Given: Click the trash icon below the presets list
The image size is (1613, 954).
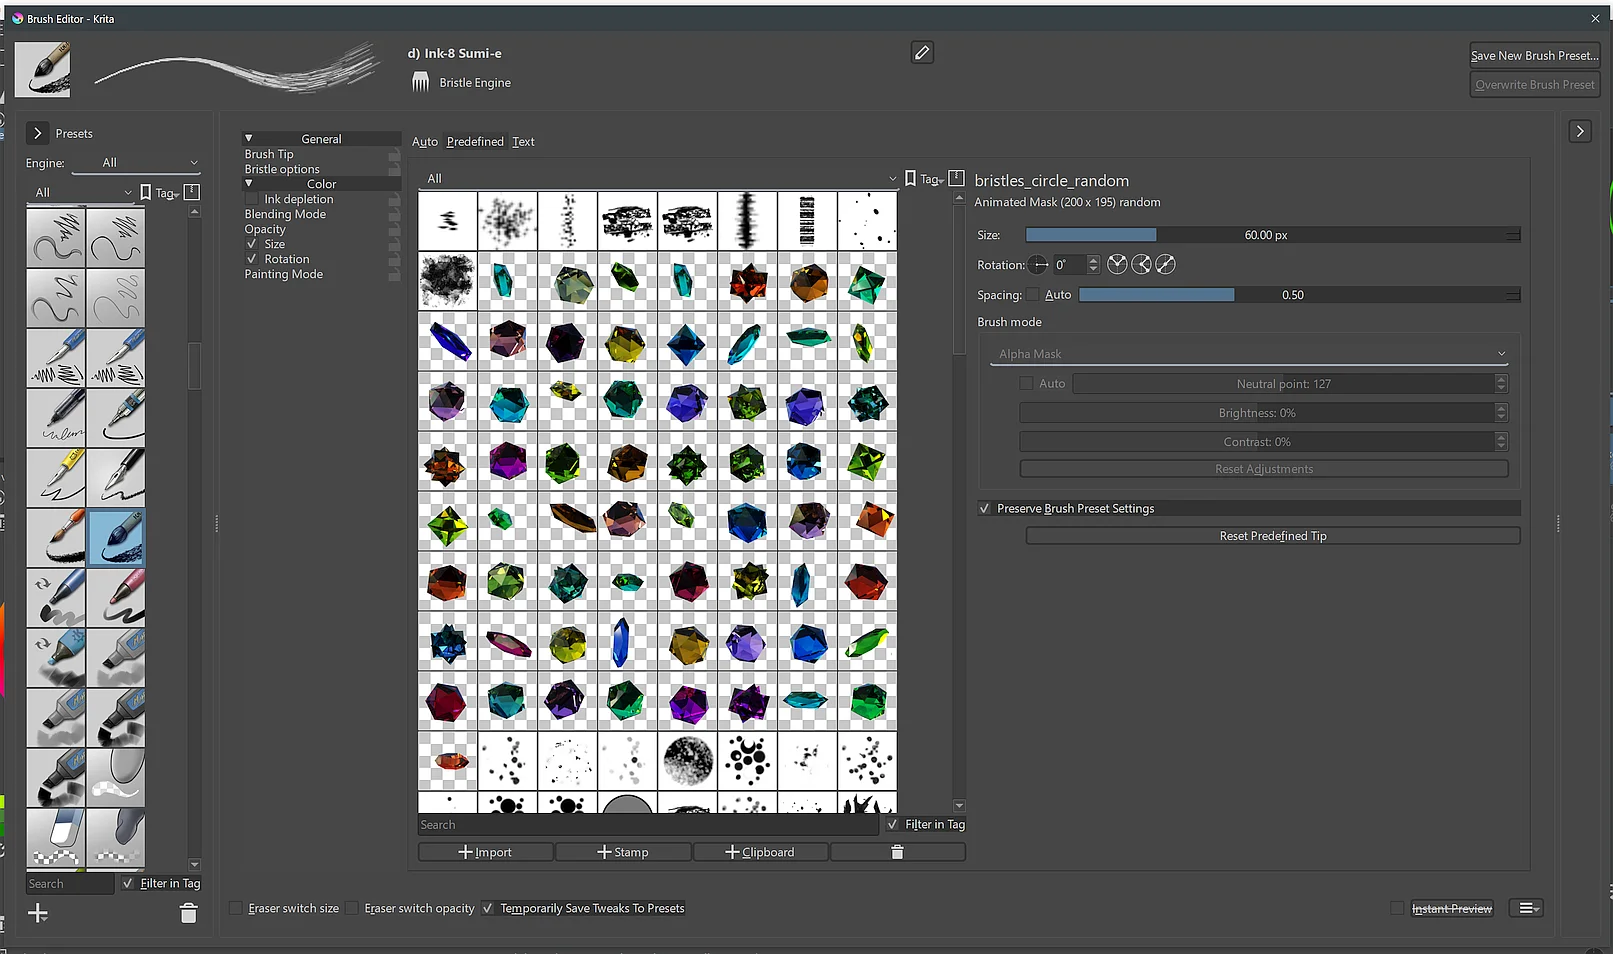Looking at the screenshot, I should point(188,913).
